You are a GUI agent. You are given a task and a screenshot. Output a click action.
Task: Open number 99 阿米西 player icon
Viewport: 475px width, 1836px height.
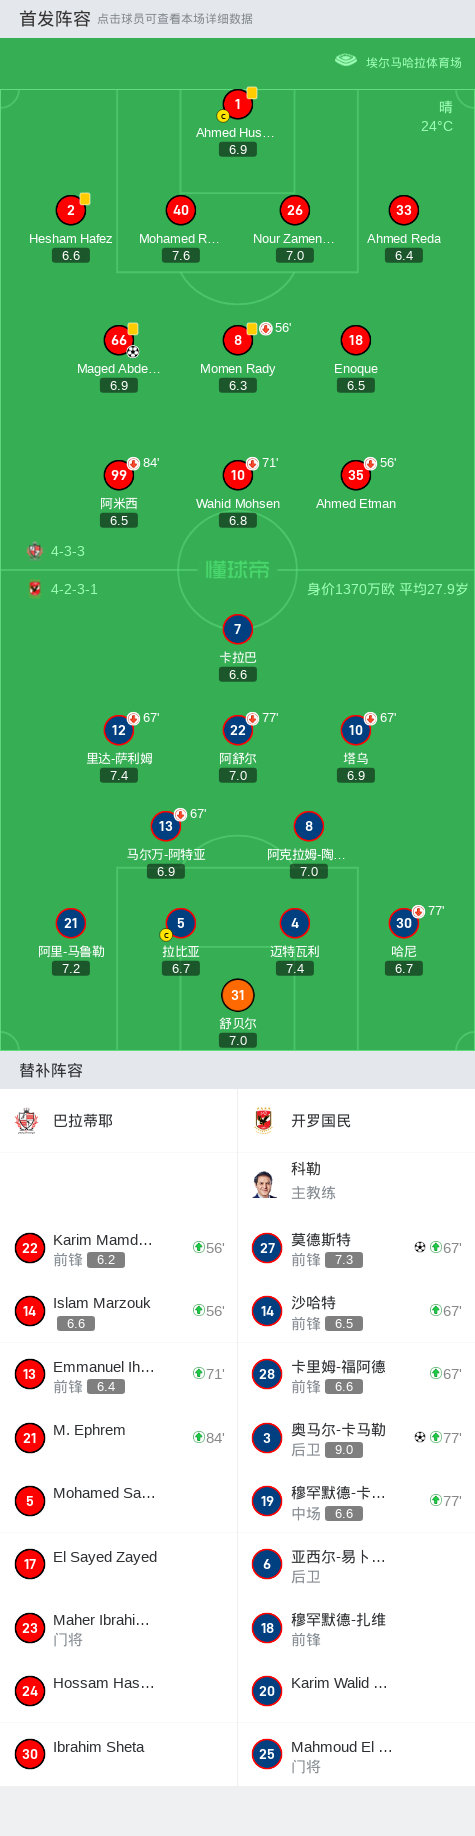coord(119,475)
